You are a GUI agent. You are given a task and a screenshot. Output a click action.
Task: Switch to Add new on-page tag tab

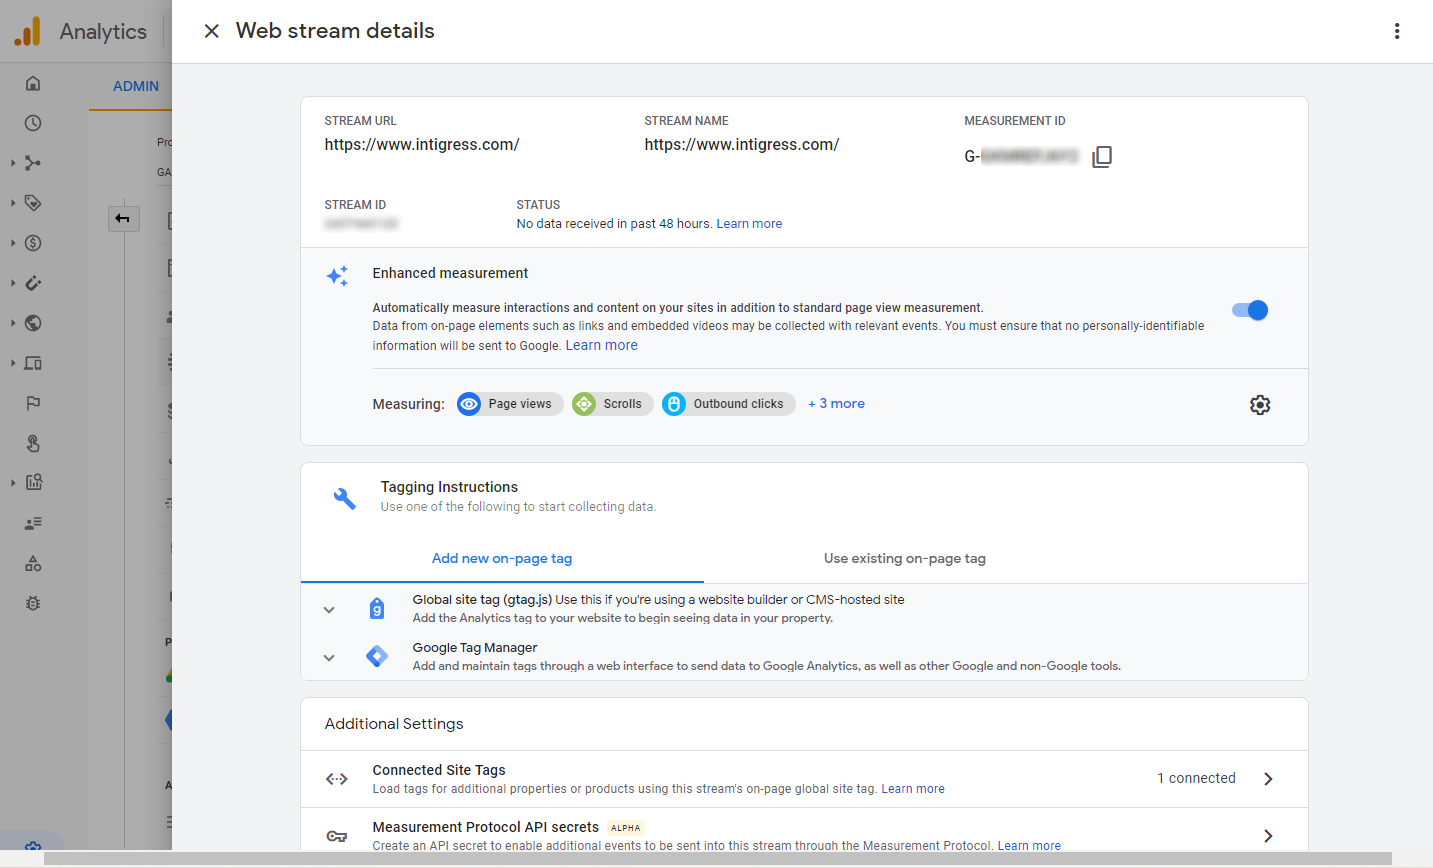[502, 559]
